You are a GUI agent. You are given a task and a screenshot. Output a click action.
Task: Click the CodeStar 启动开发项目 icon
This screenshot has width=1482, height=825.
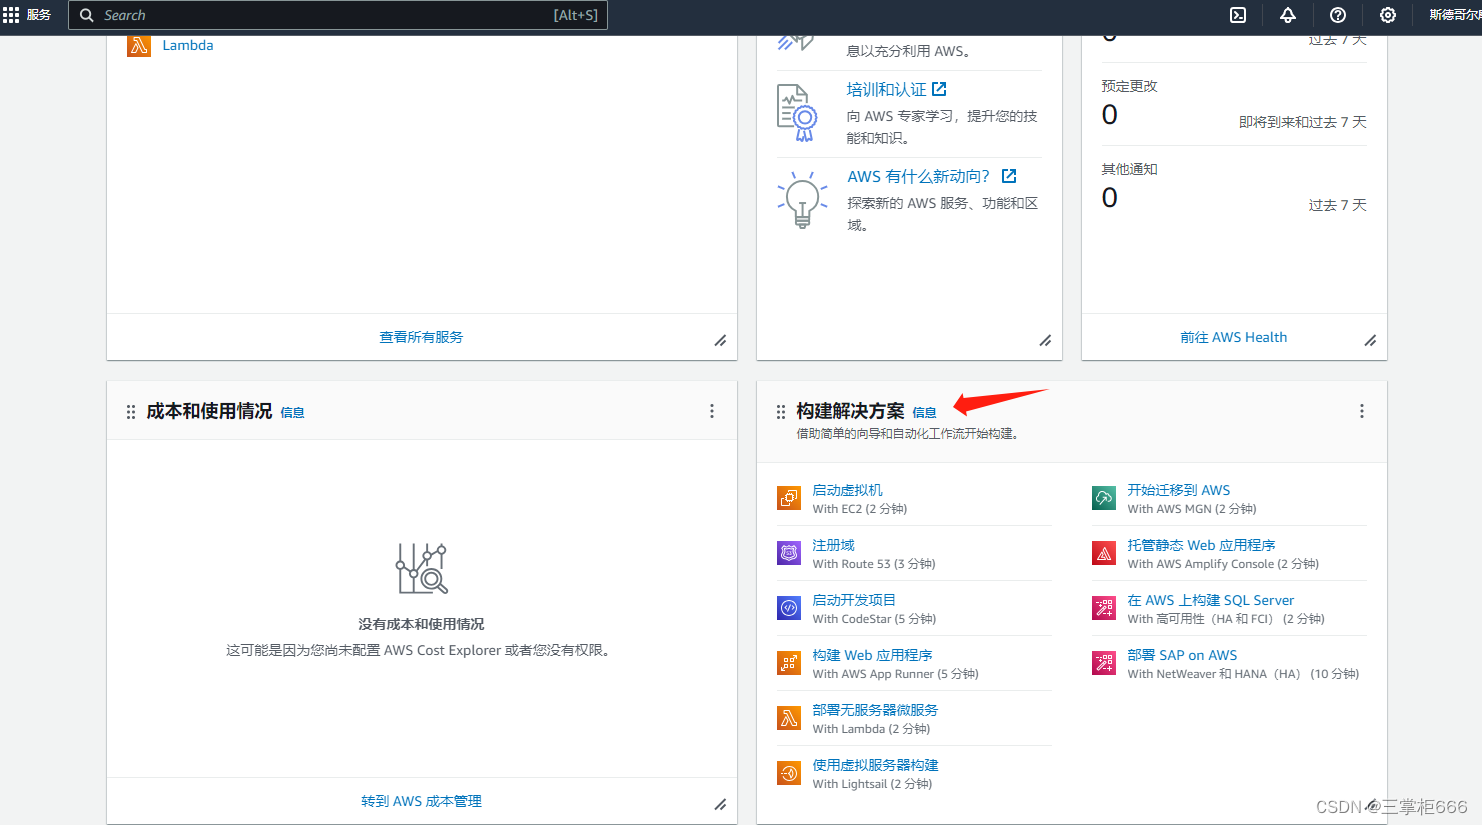click(789, 608)
